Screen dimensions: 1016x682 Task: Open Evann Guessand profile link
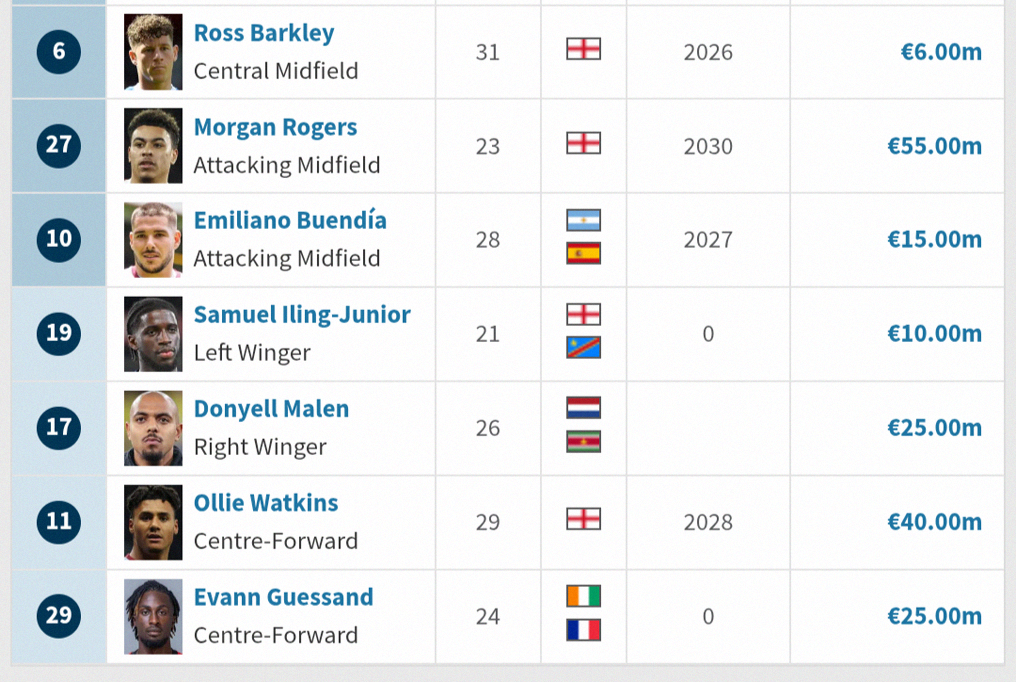283,597
